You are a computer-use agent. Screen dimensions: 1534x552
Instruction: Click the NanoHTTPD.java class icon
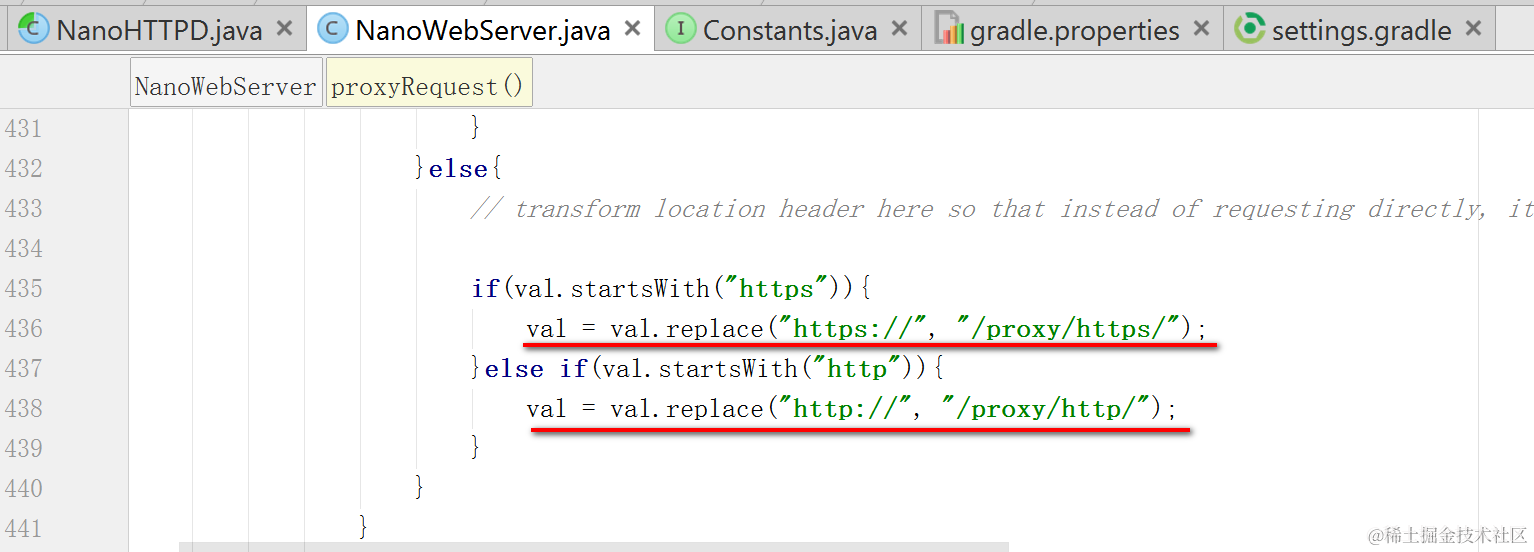(x=34, y=29)
